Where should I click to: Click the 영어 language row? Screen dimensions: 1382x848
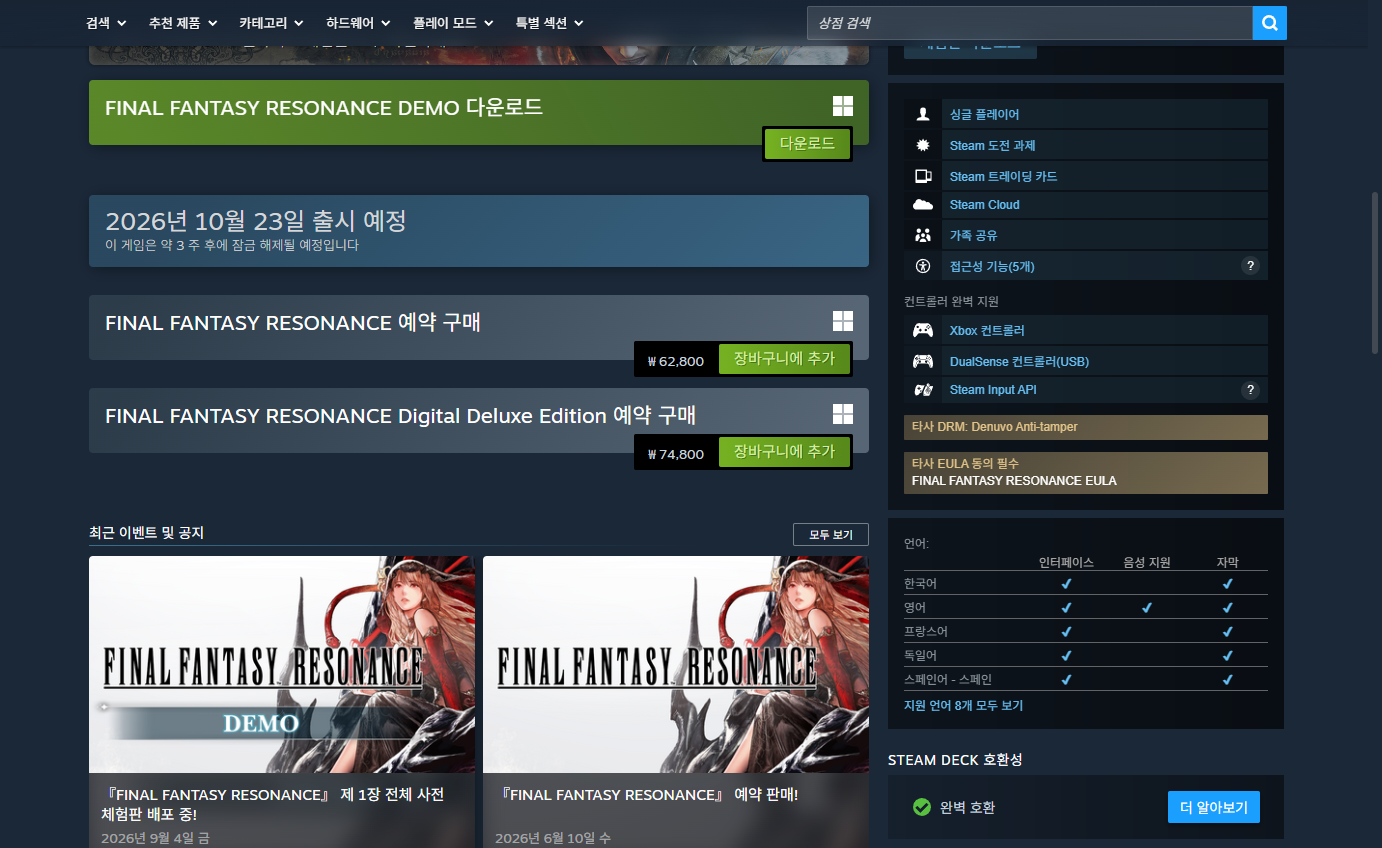pos(1086,607)
